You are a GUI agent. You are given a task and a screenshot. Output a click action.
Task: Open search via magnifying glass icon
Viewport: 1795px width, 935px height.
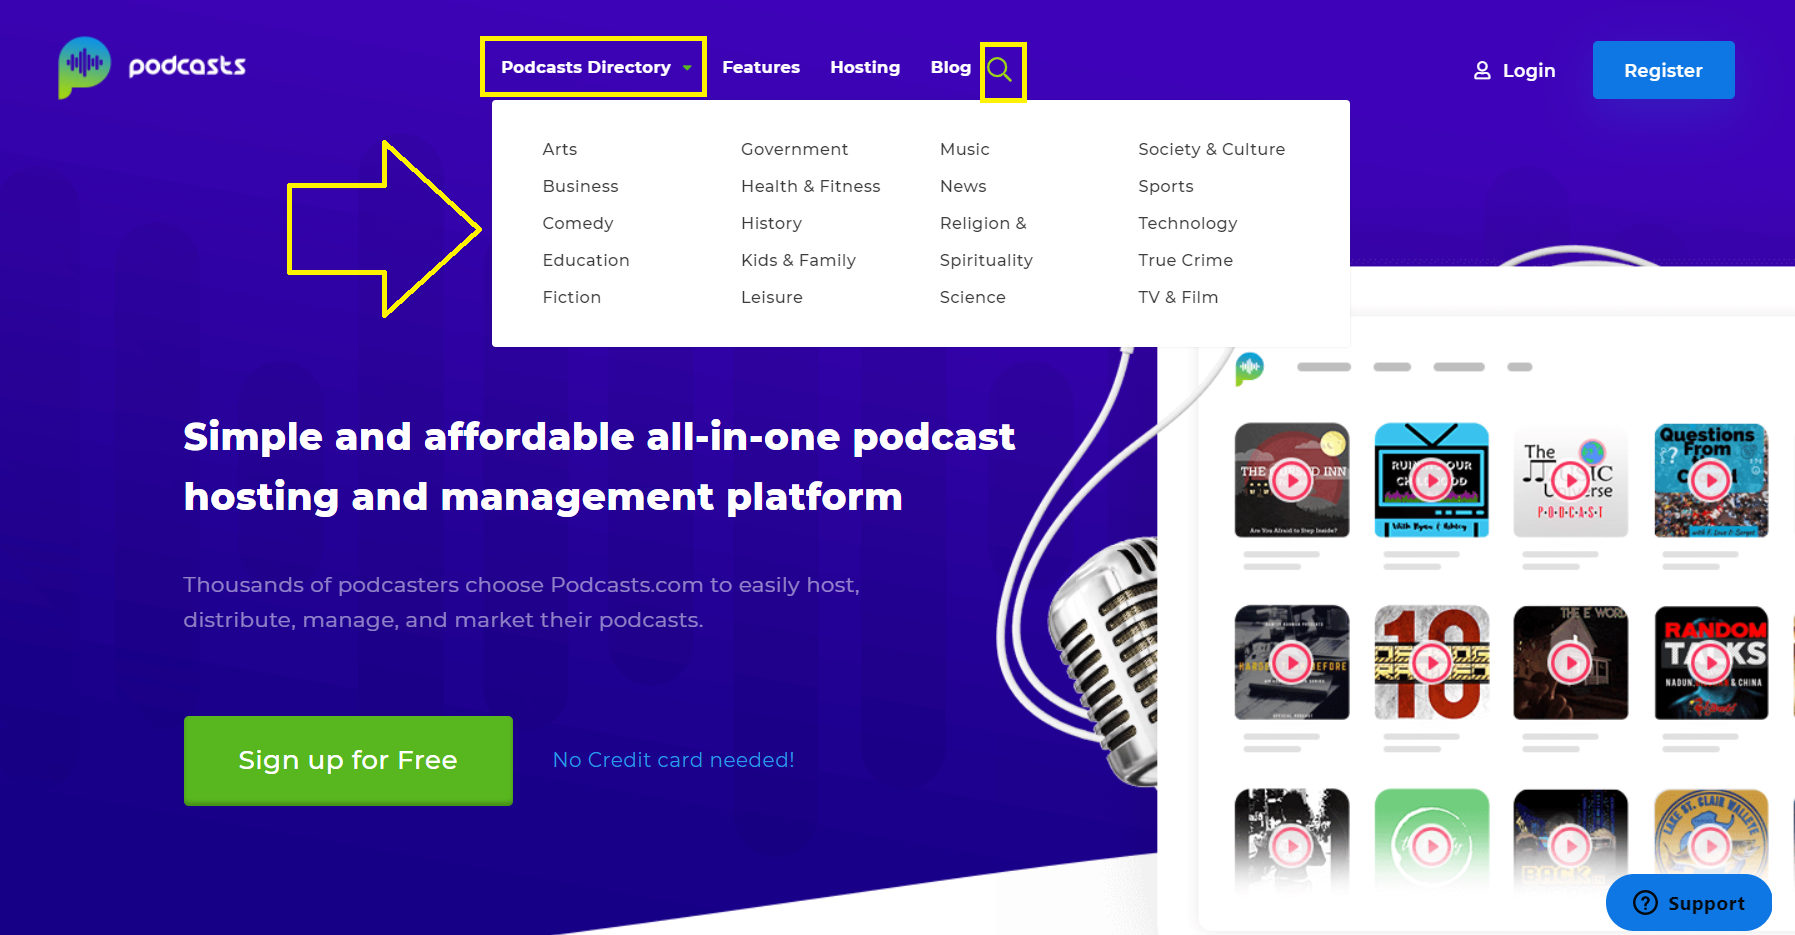999,69
